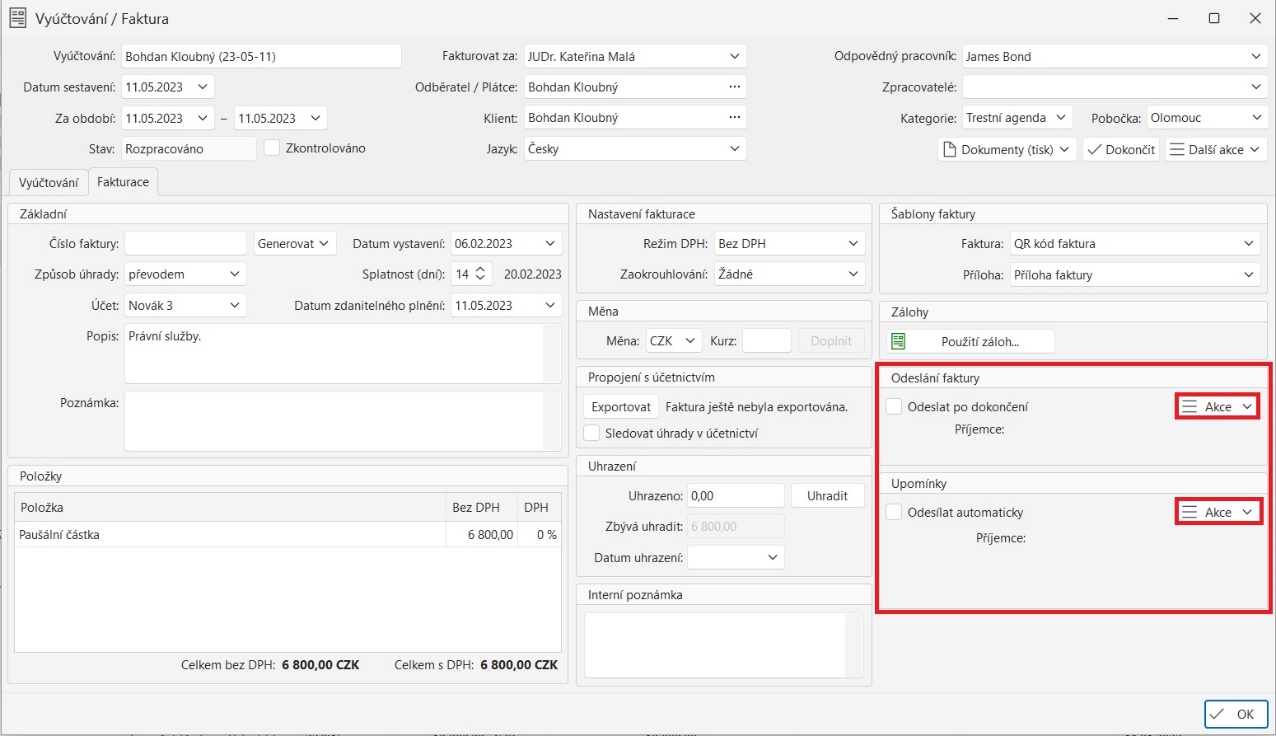This screenshot has width=1276, height=736.
Task: Open Dokumenty (tisk) document menu
Action: click(x=1007, y=149)
